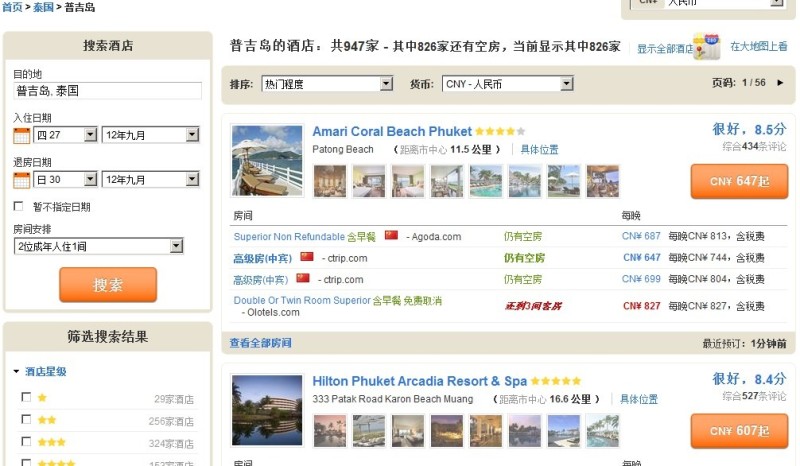Collapse the 酒店星级 filter section arrow

point(17,372)
